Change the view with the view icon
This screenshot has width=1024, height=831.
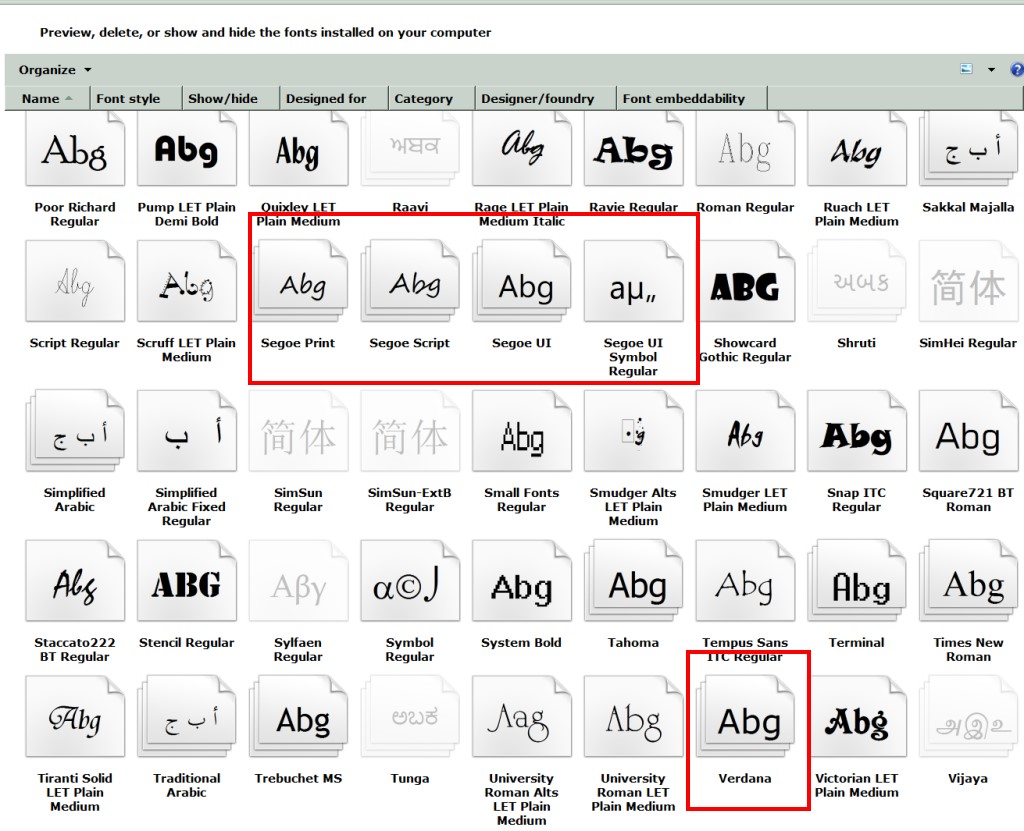click(x=967, y=69)
